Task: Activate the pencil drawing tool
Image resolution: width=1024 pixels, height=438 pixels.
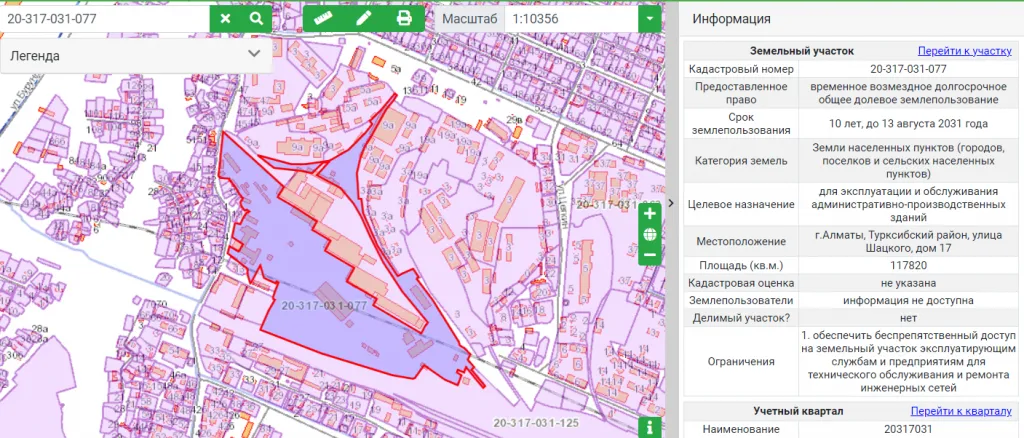Action: pyautogui.click(x=363, y=18)
